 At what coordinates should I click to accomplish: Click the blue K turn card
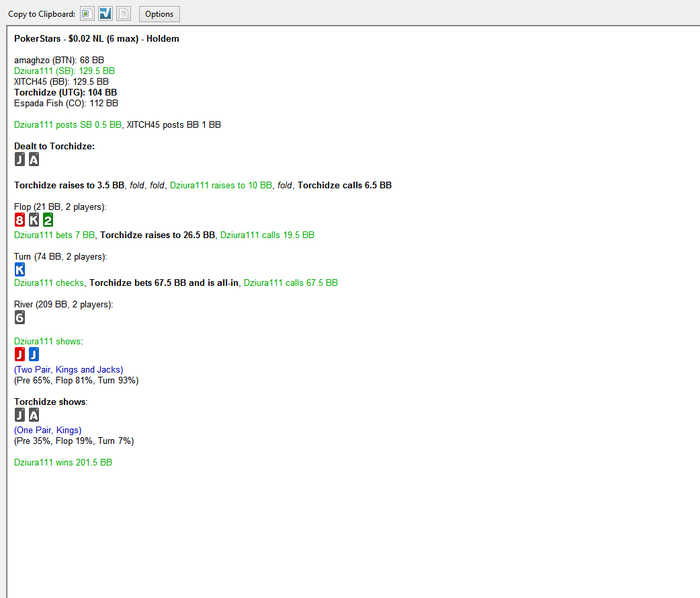point(20,270)
